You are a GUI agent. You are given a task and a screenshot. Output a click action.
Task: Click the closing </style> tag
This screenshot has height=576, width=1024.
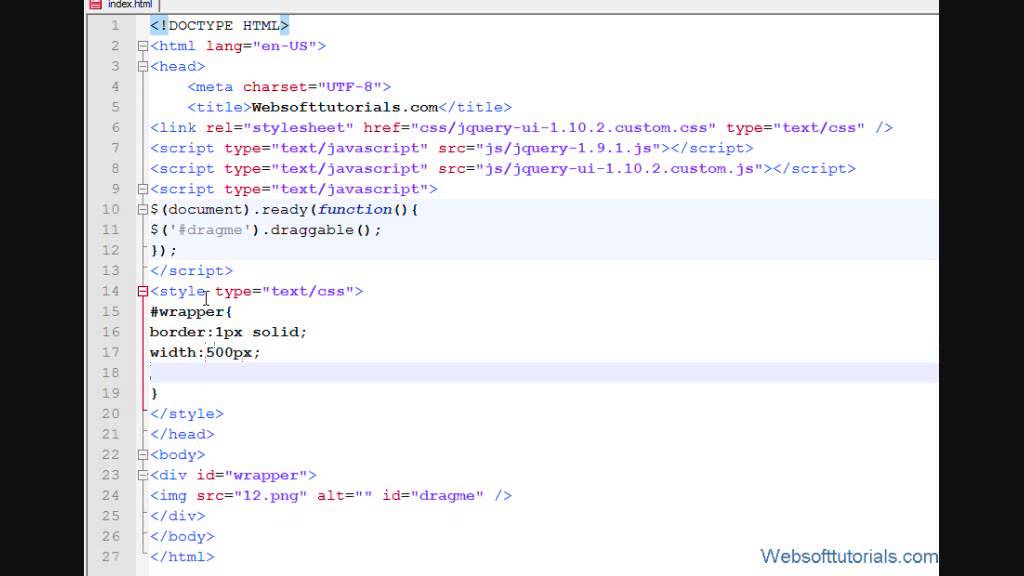tap(187, 414)
